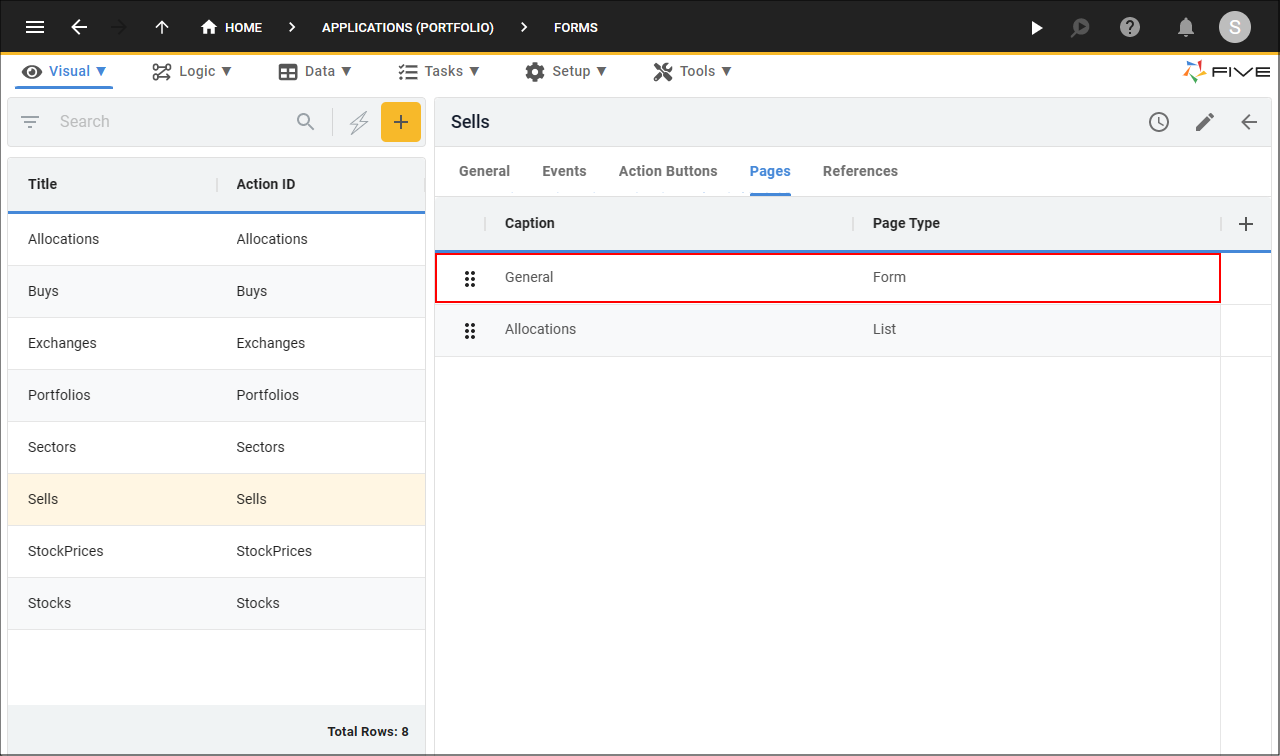Click the run with inspector icon

[x=1080, y=27]
